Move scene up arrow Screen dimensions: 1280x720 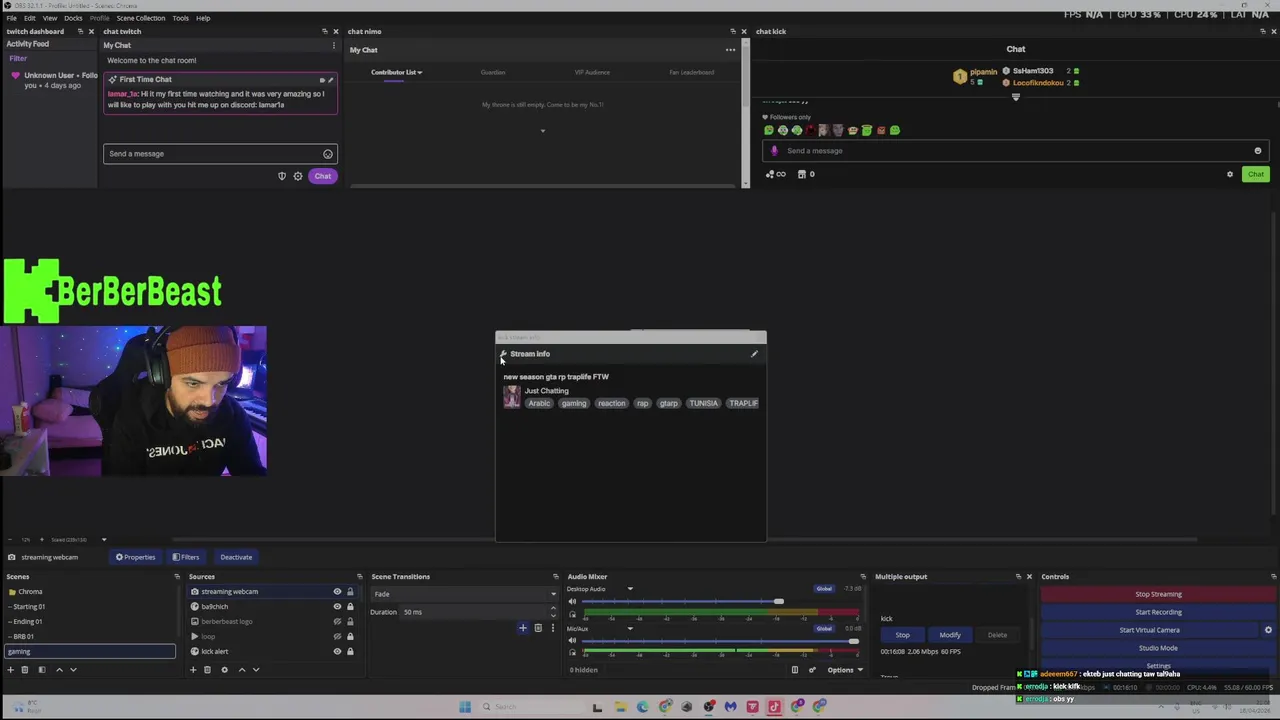pyautogui.click(x=59, y=670)
